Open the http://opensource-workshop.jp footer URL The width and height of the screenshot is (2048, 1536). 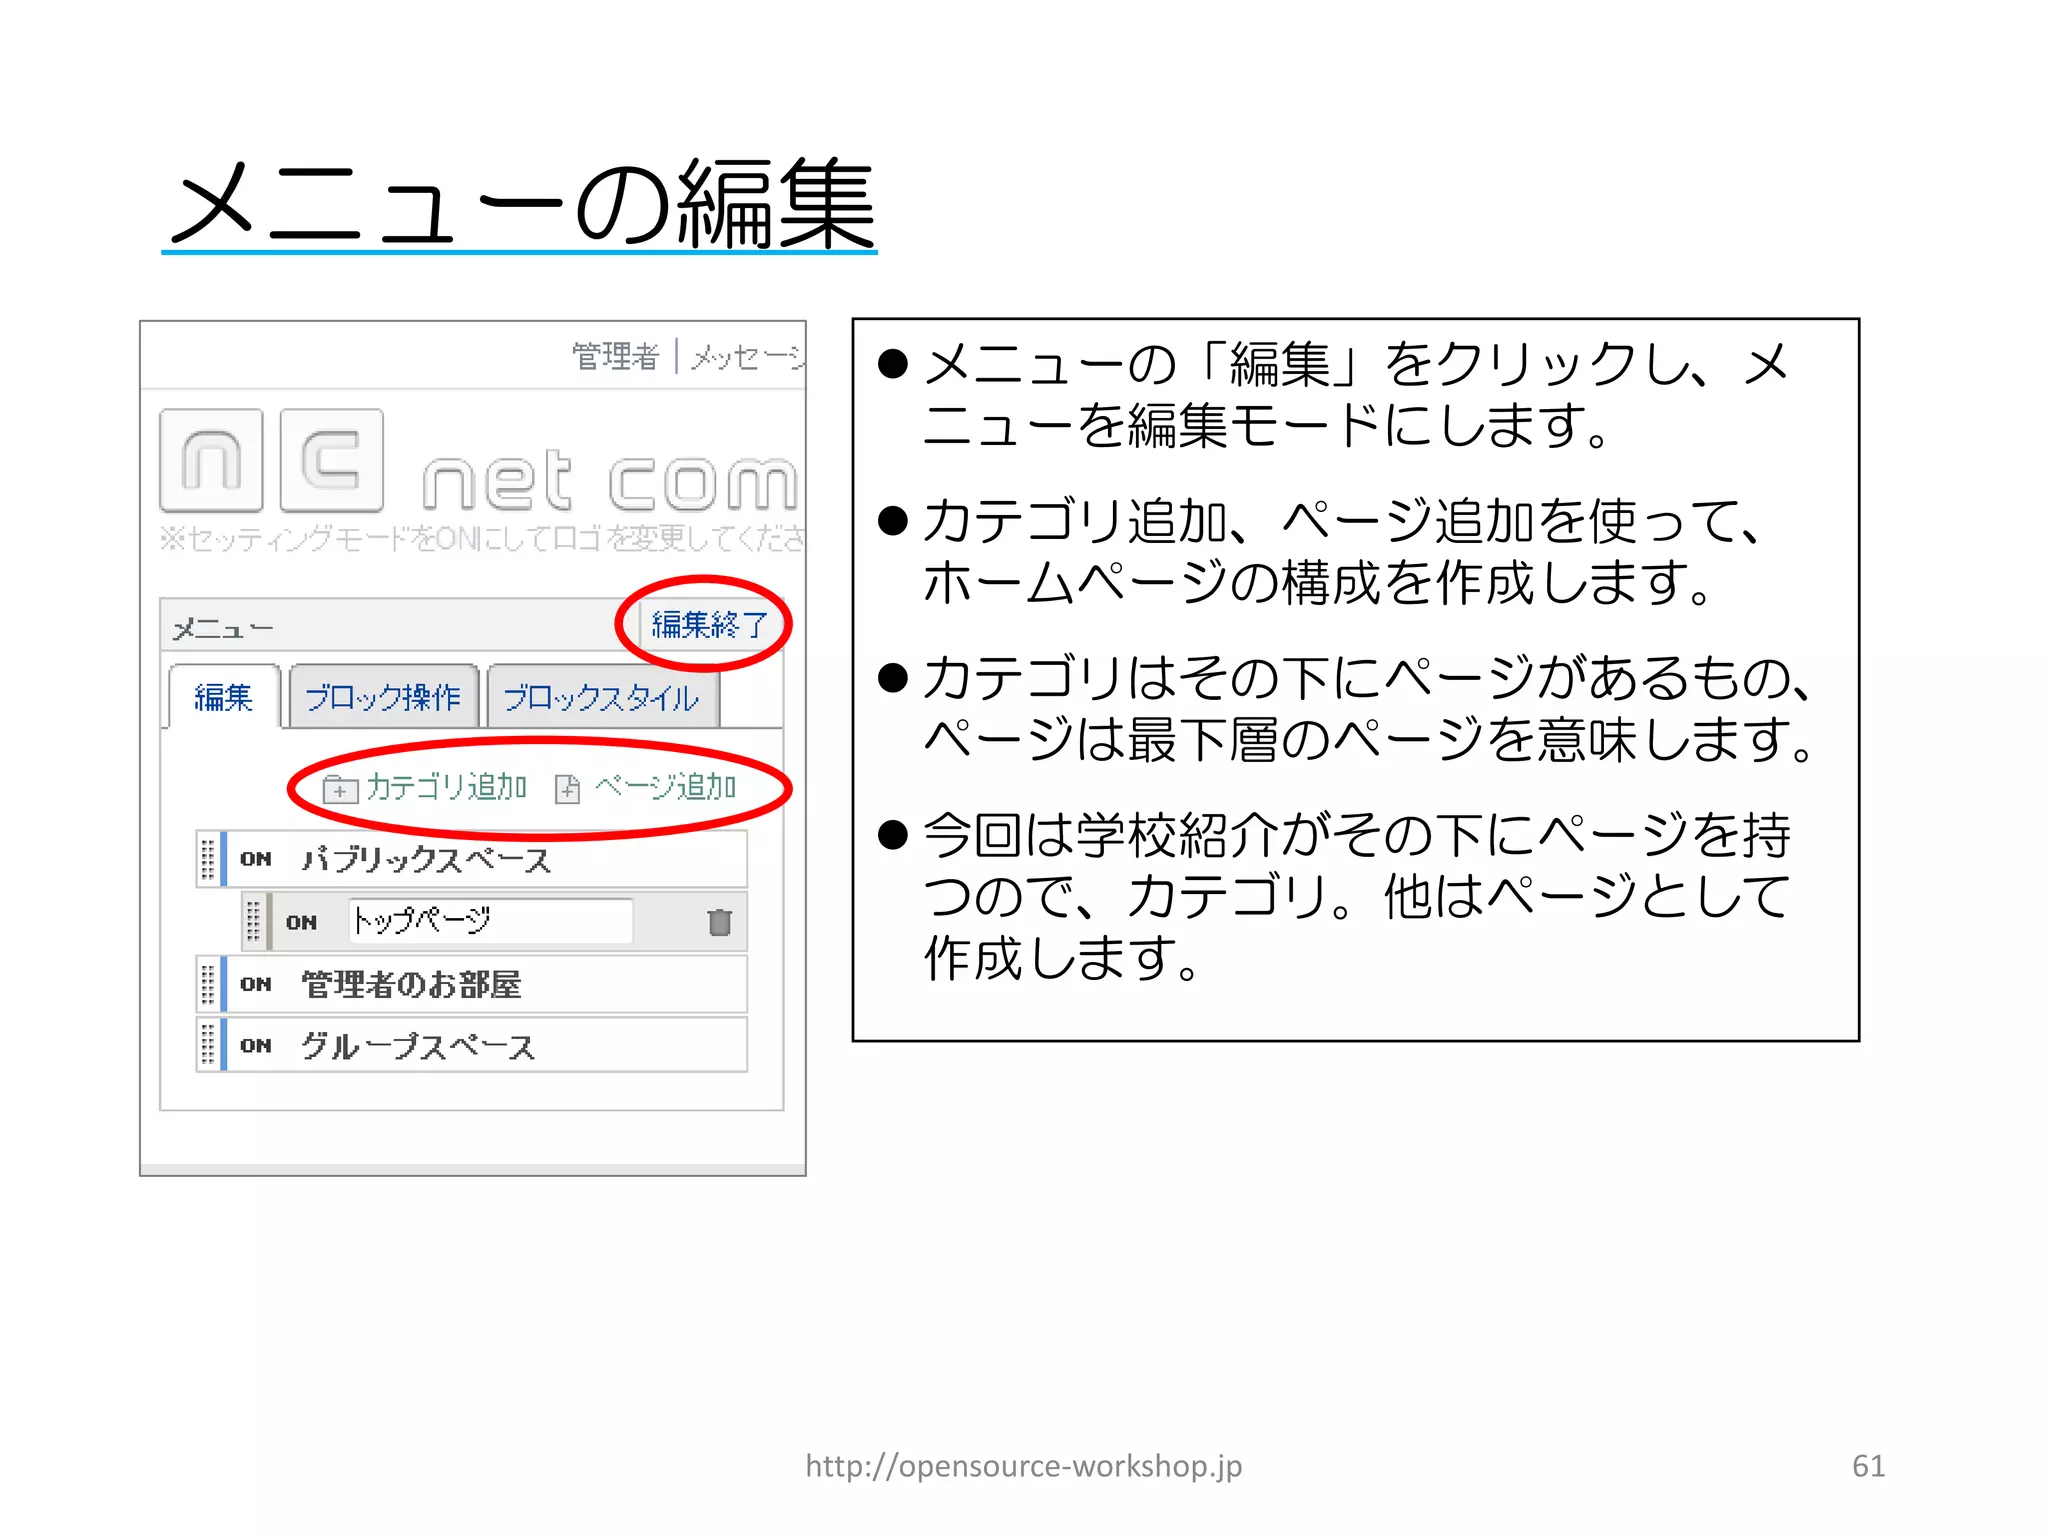pos(1024,1466)
